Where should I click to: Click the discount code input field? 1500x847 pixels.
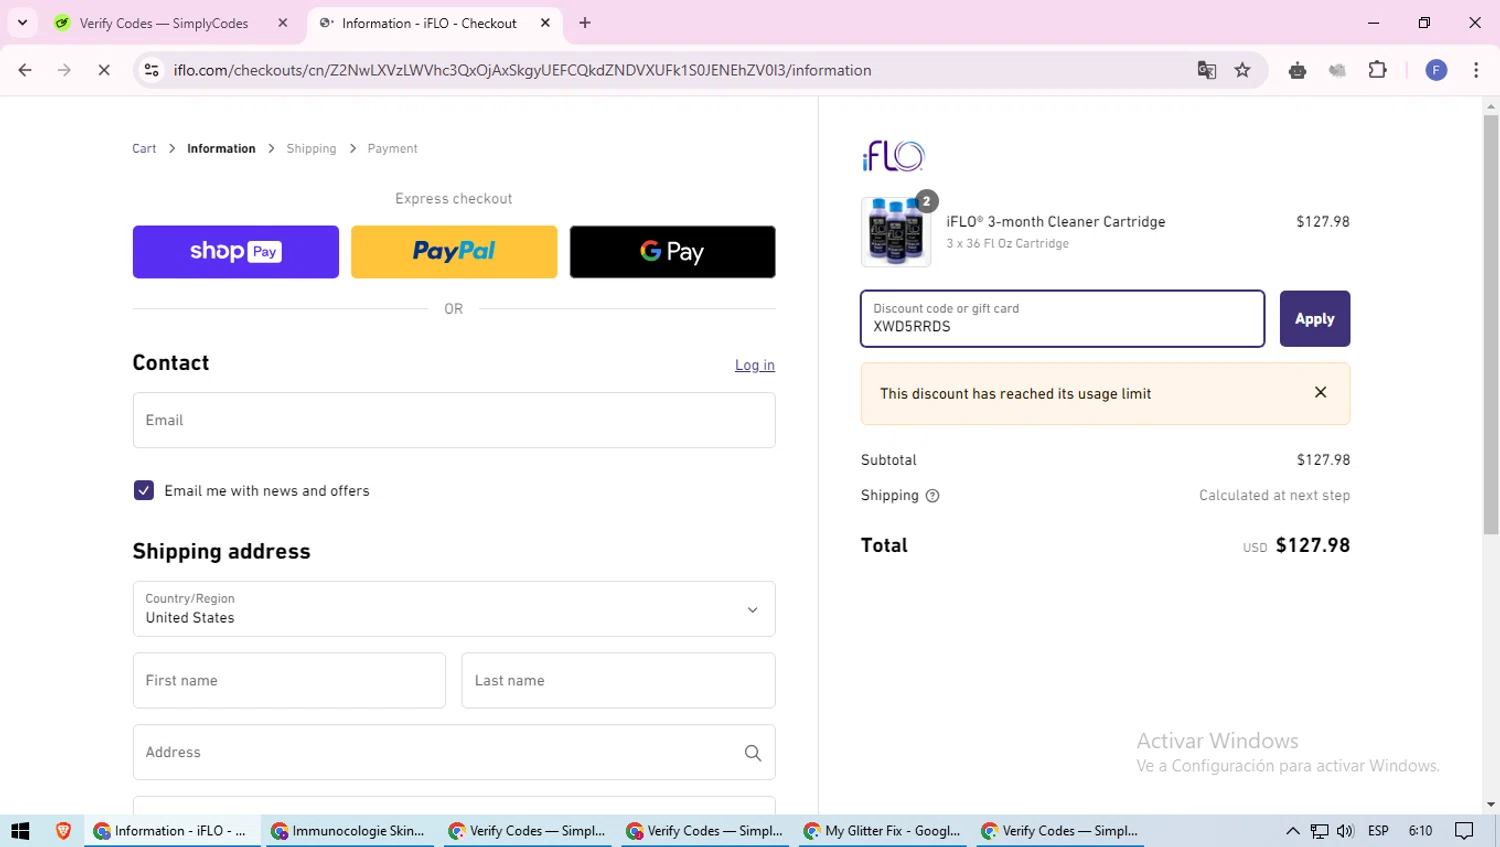coord(1062,319)
